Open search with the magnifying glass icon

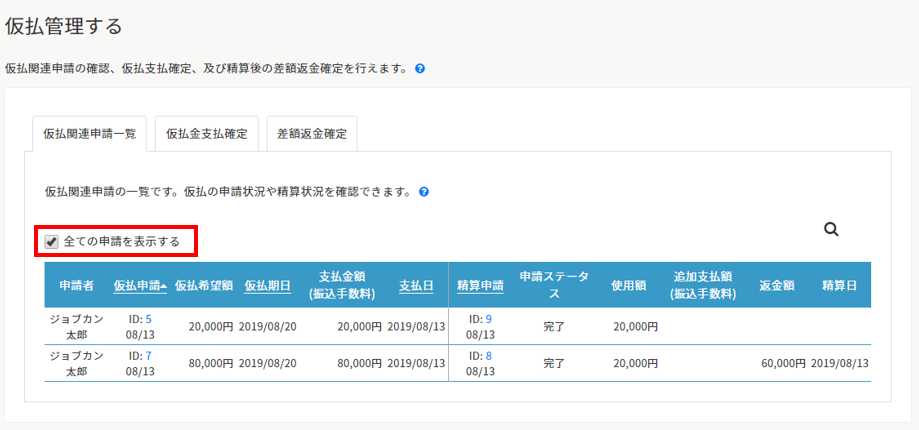[x=830, y=229]
